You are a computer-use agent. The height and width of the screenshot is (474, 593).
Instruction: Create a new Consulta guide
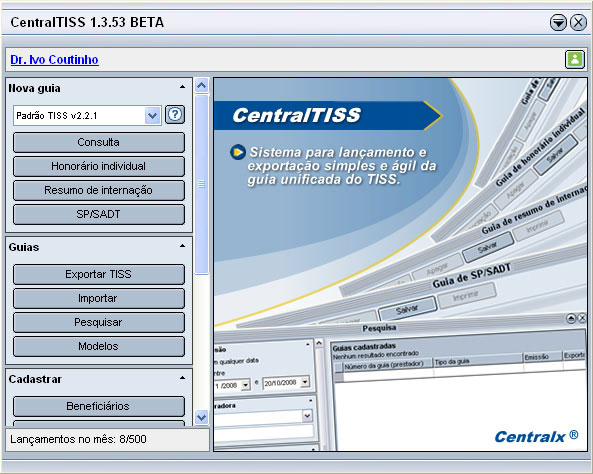[99, 142]
